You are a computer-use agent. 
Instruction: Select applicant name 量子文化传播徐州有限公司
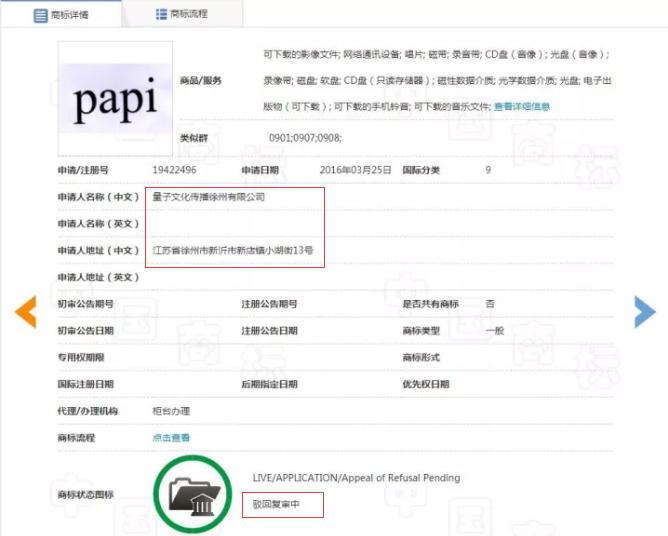pyautogui.click(x=209, y=197)
